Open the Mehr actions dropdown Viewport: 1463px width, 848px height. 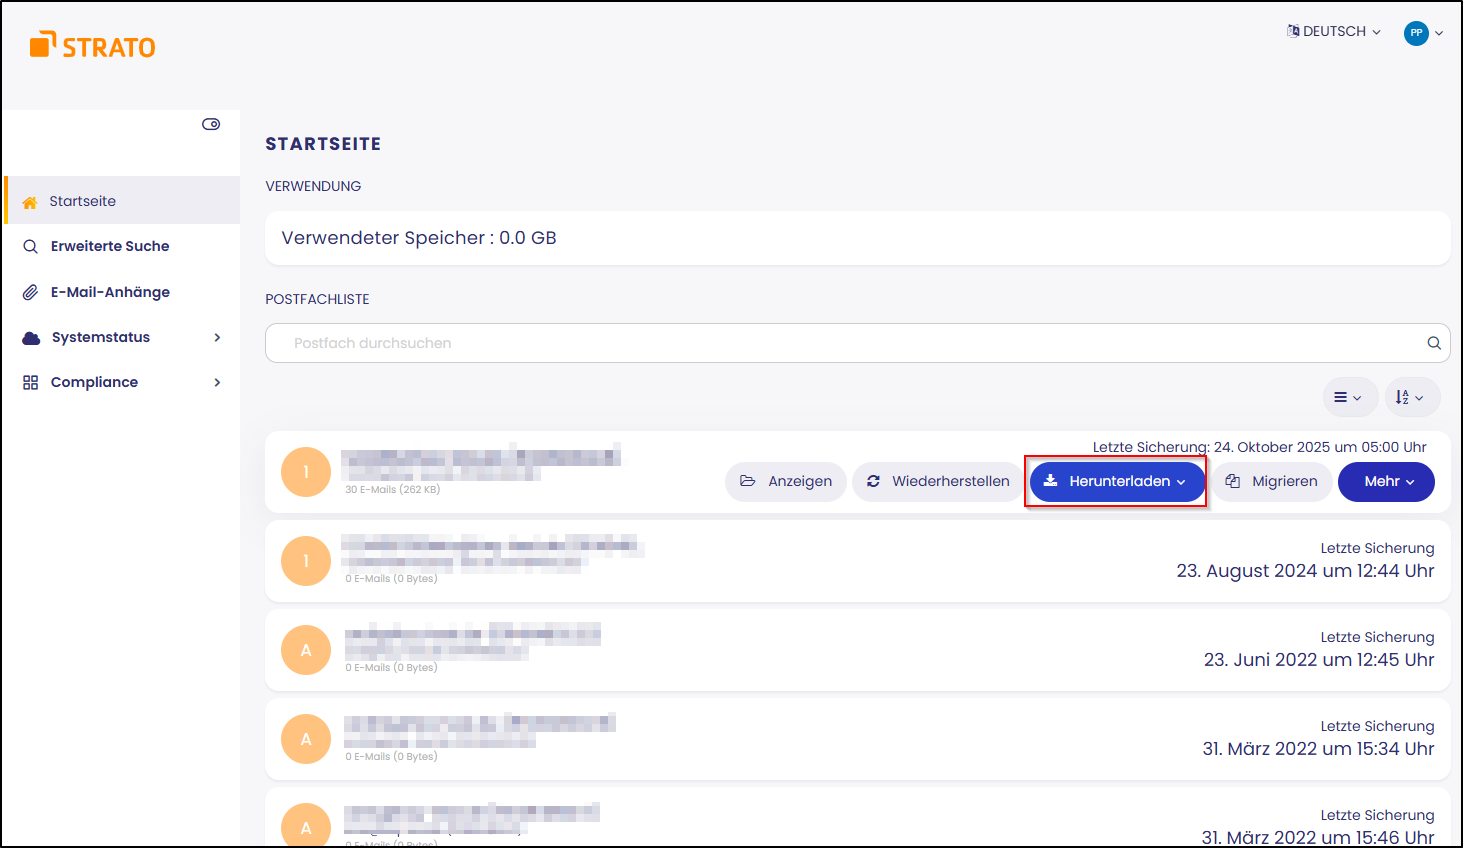pos(1387,481)
